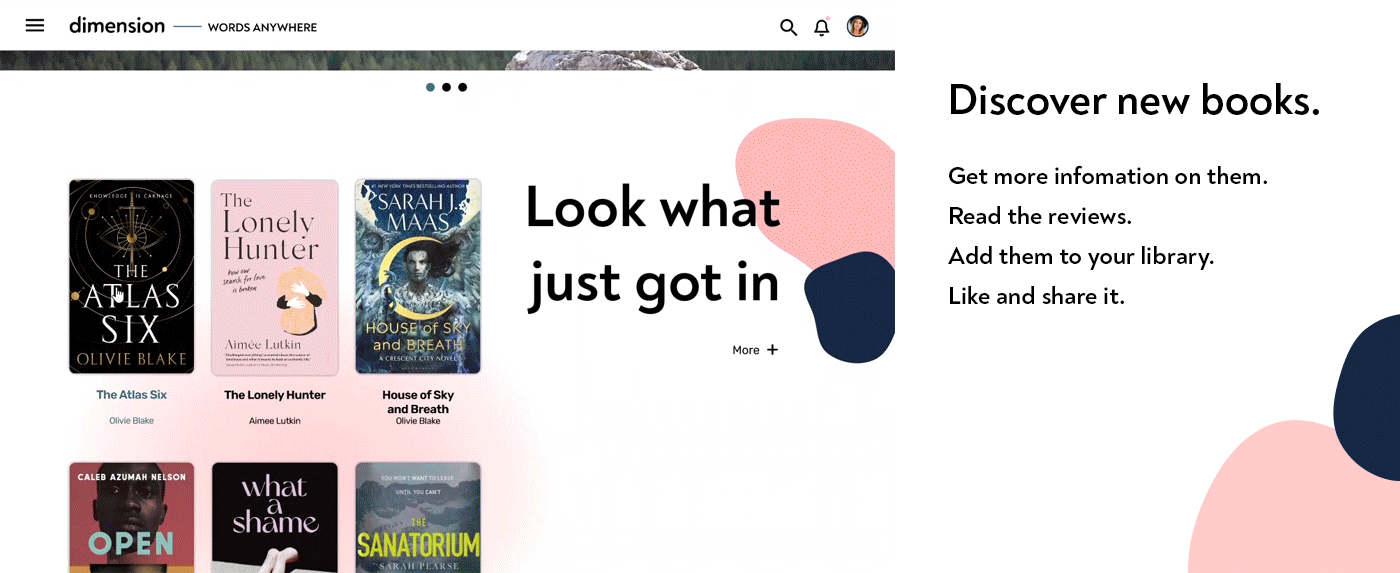
Task: Open The Atlas Six book cover
Action: (x=132, y=277)
